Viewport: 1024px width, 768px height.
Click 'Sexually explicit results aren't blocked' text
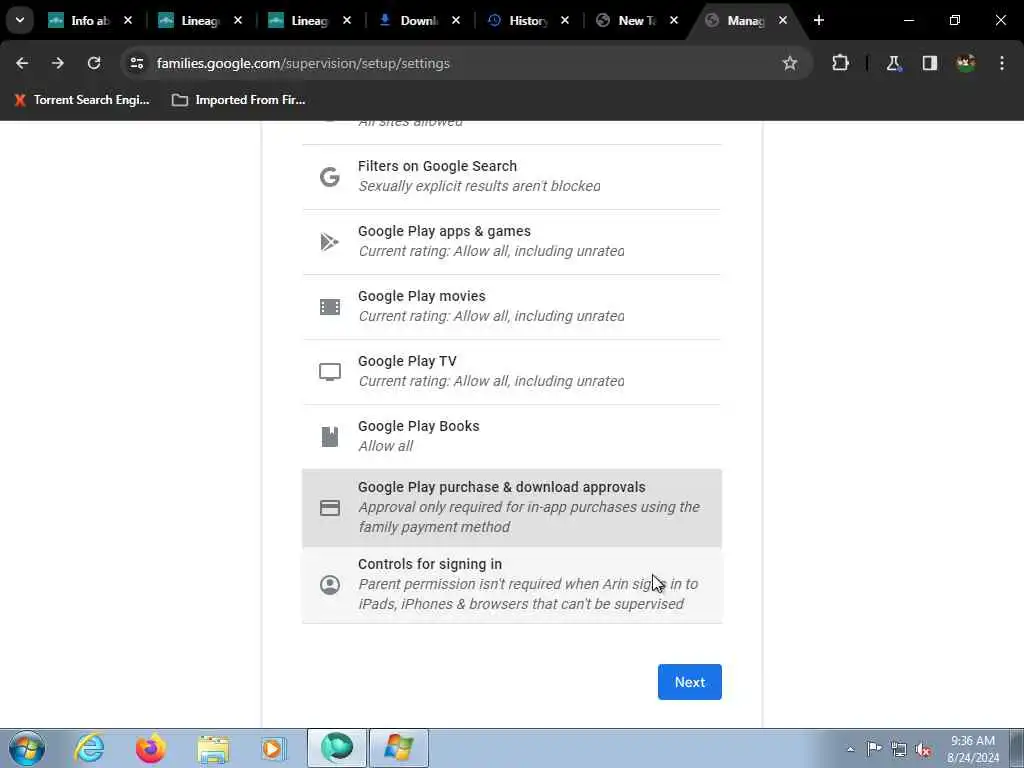tap(479, 186)
